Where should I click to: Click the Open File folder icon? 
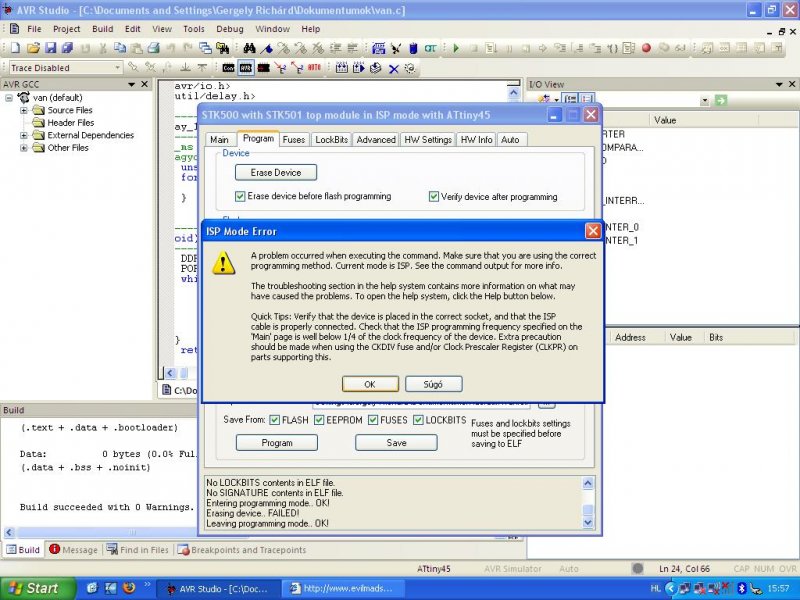pos(33,48)
